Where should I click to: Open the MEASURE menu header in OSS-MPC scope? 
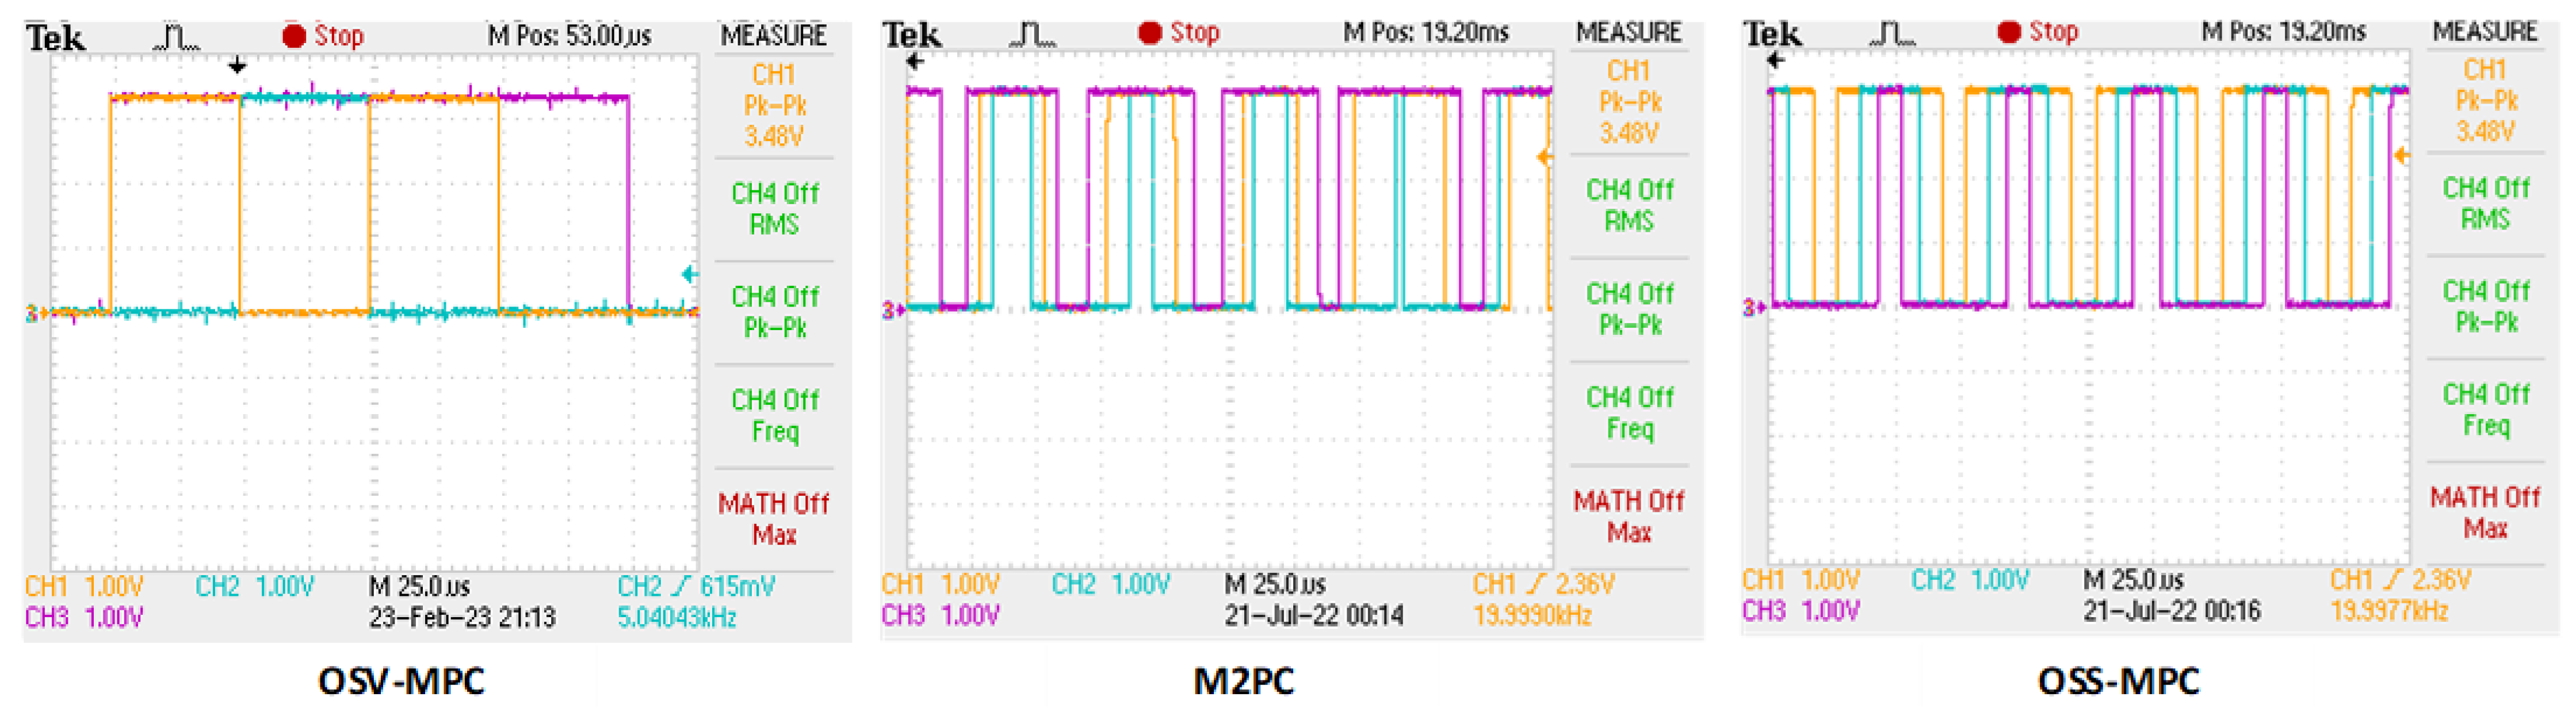[x=2485, y=32]
